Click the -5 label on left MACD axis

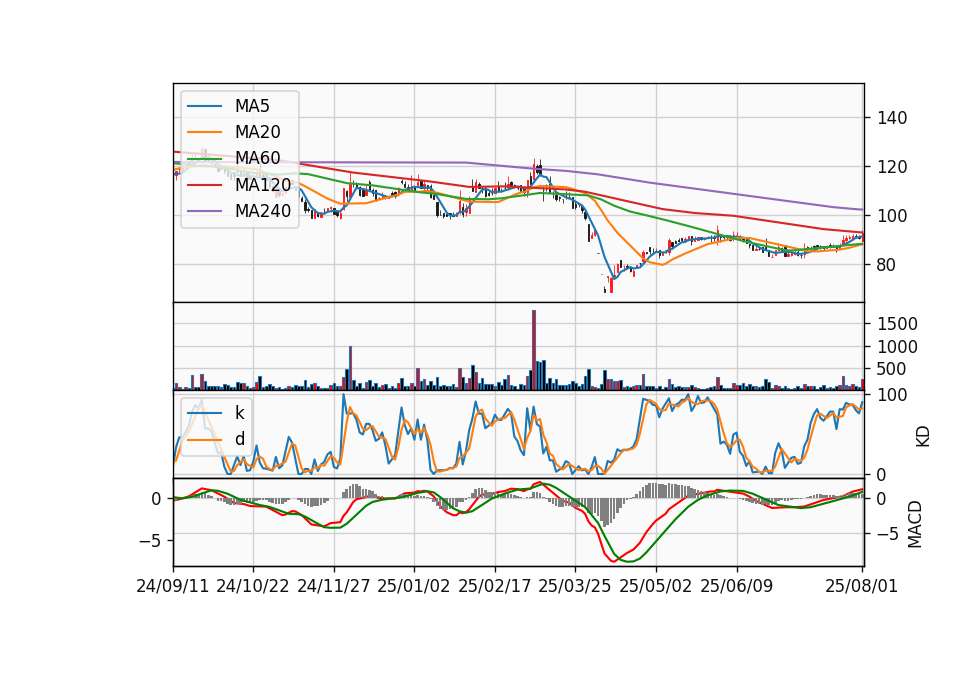pos(150,541)
